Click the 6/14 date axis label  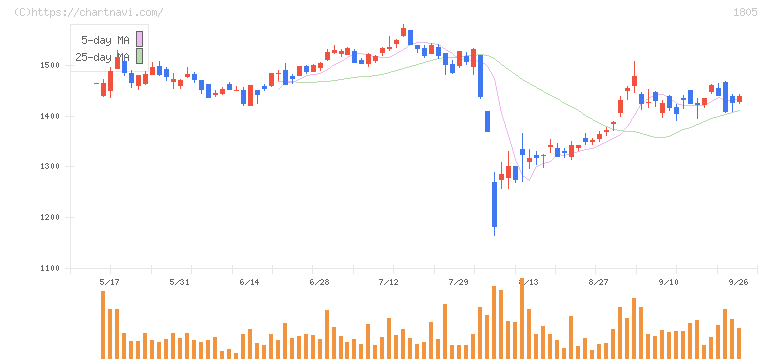pos(249,282)
